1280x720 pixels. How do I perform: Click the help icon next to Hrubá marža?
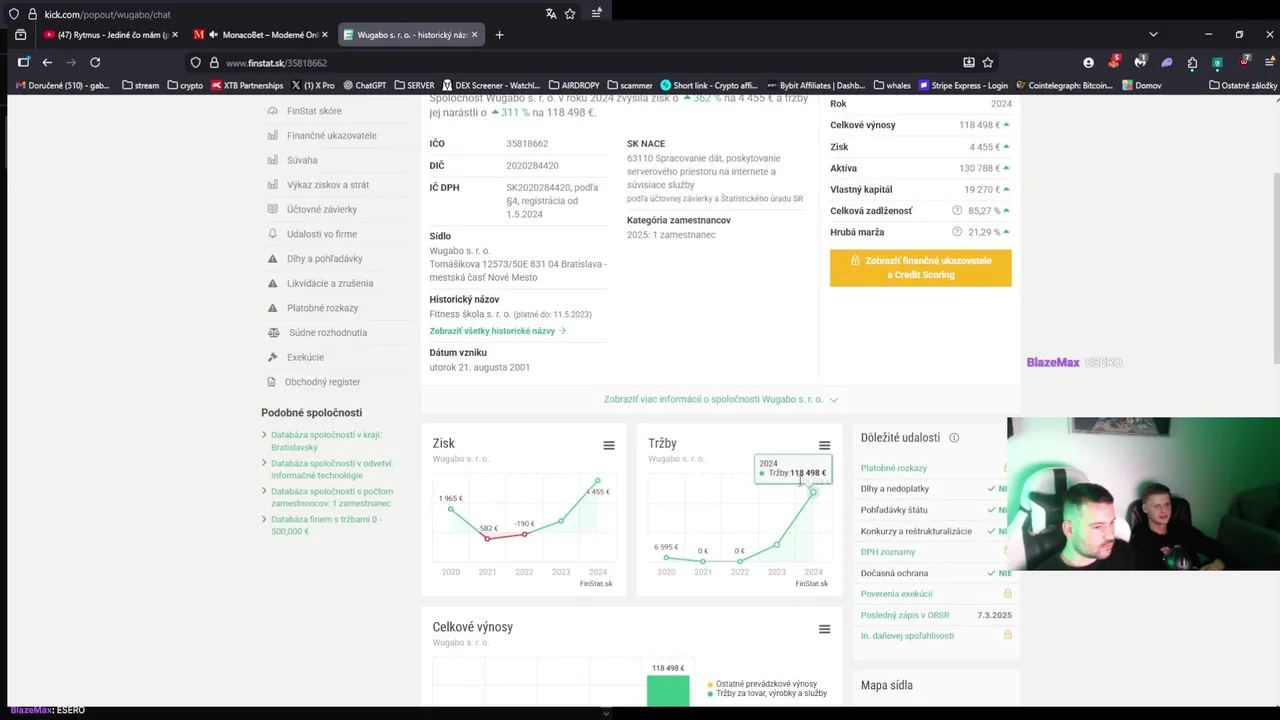[957, 232]
